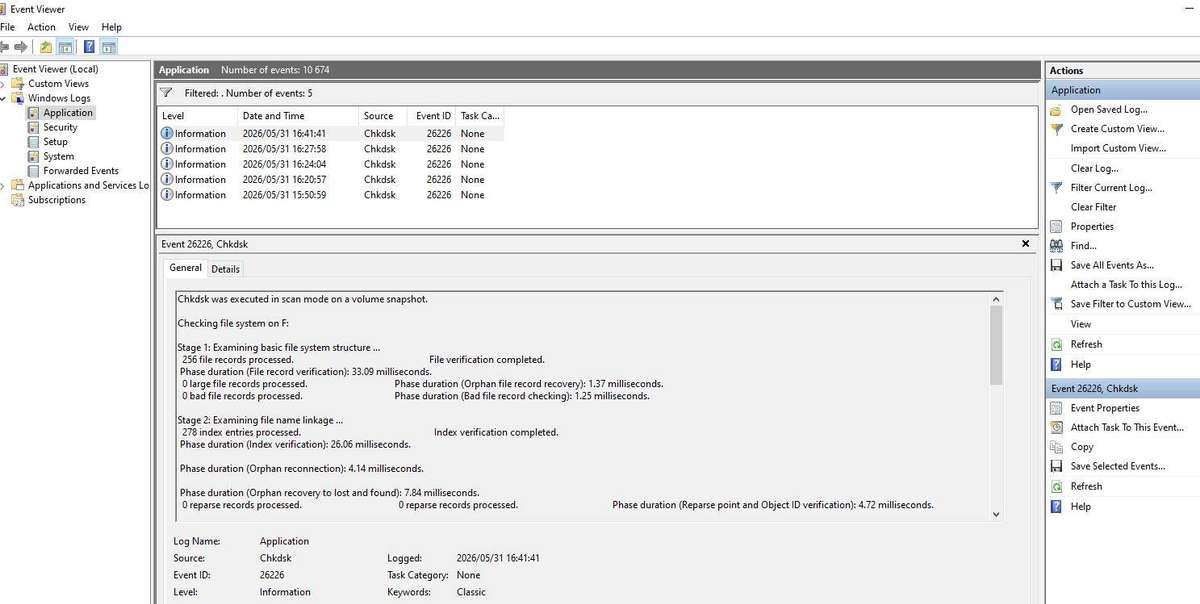Toggle the show/hide action pane icon
This screenshot has height=604, width=1200.
tap(109, 47)
